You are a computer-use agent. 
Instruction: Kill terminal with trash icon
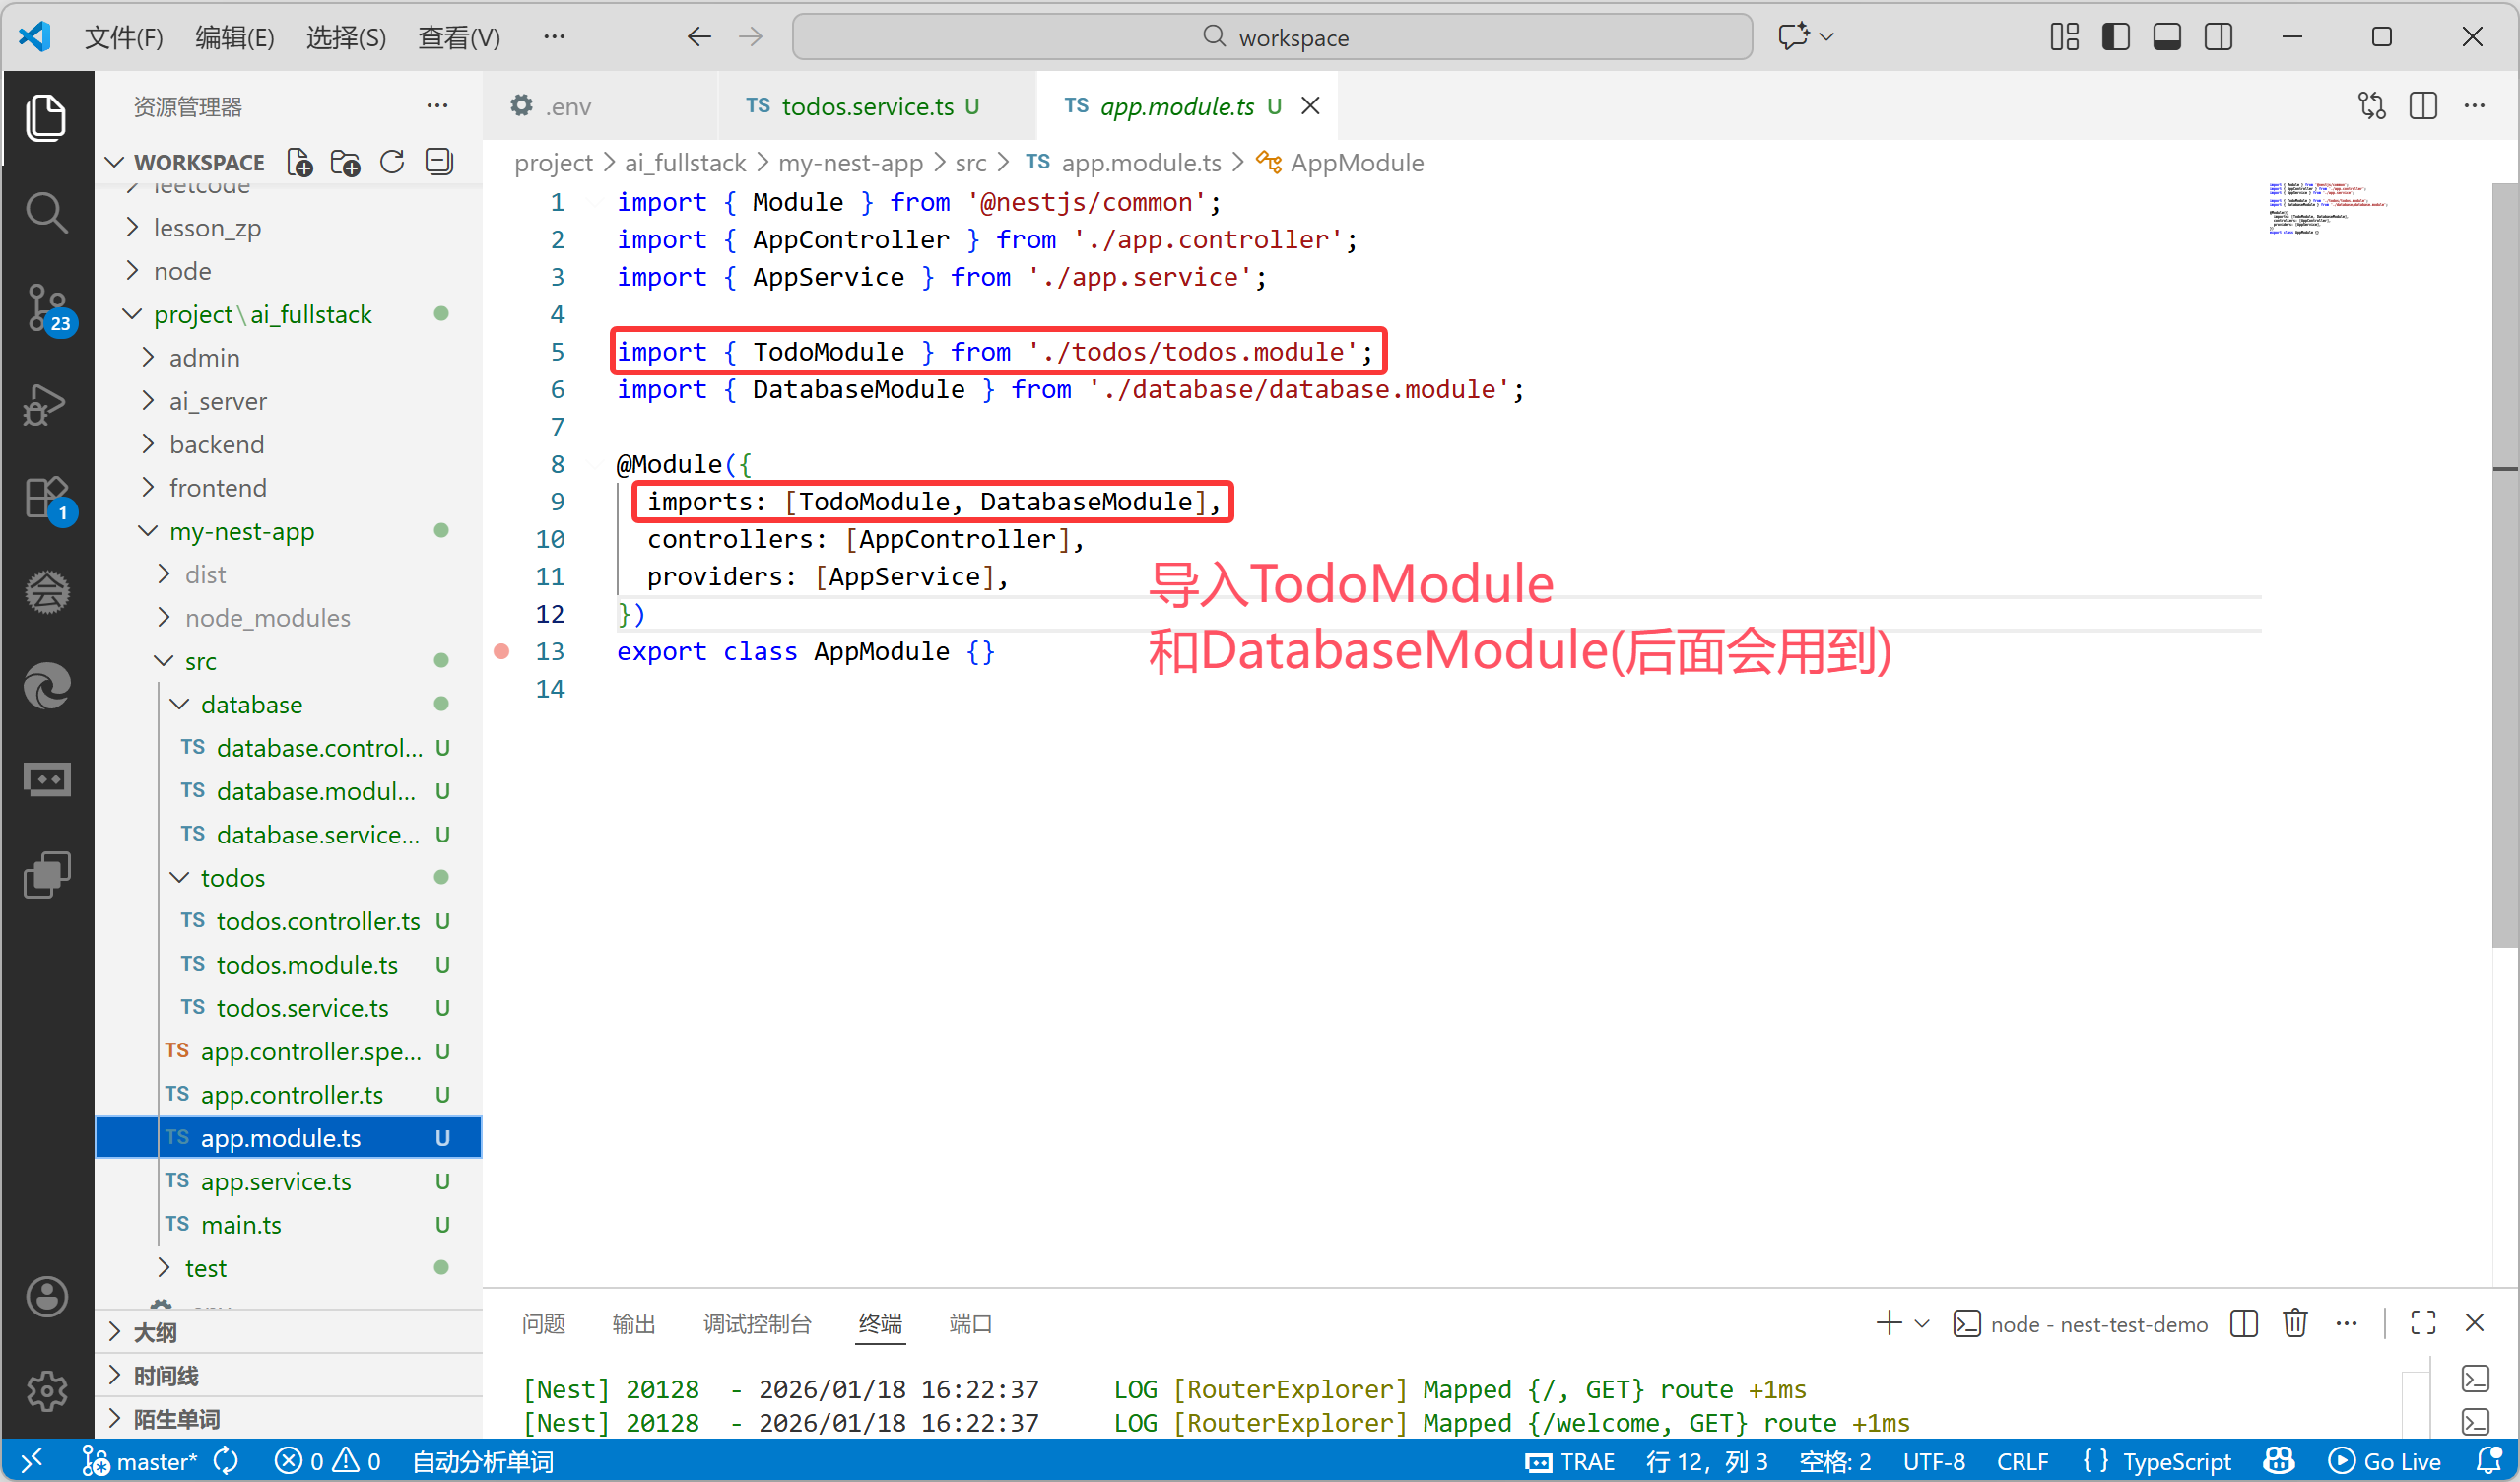[2295, 1324]
